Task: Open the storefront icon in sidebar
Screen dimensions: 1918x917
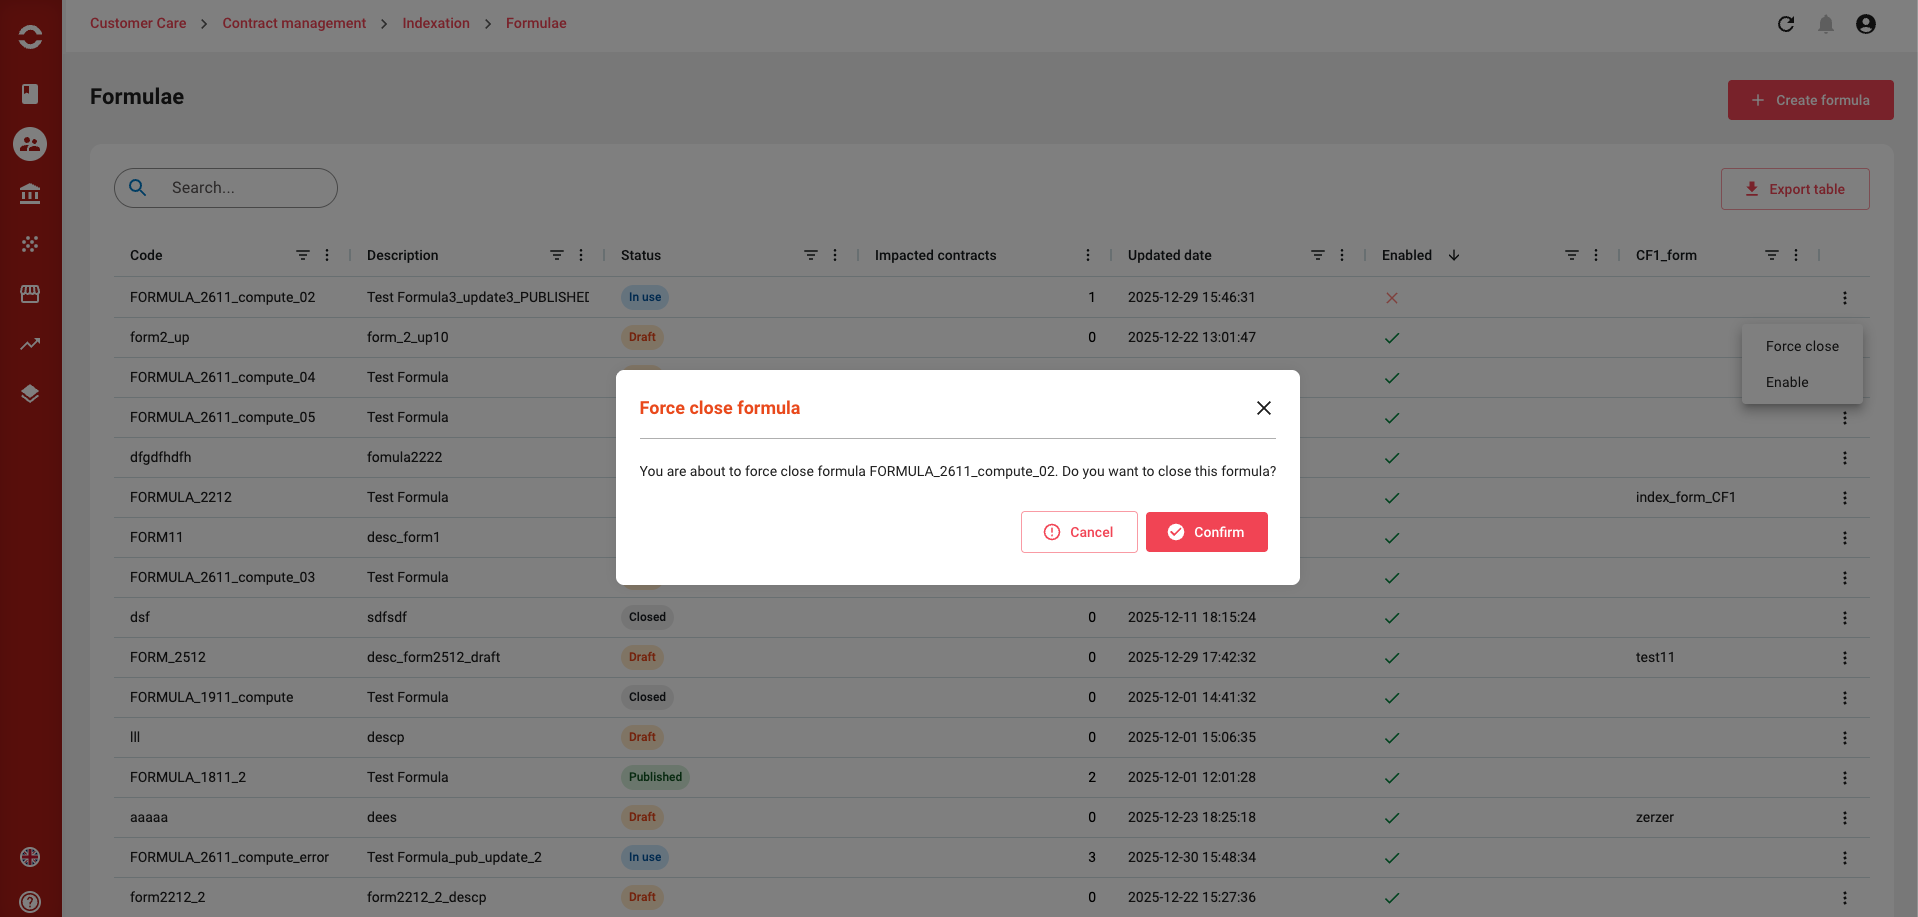Action: point(30,294)
